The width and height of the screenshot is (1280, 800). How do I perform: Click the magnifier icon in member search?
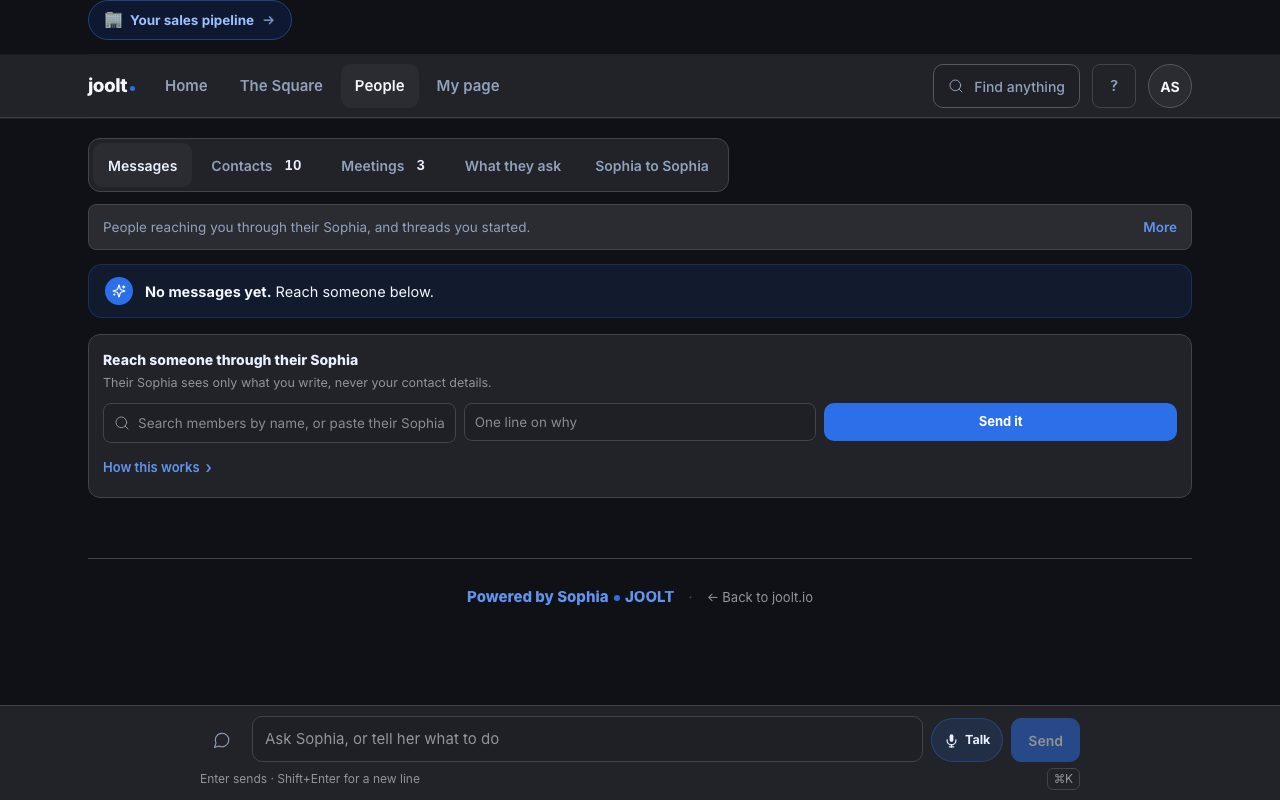point(122,423)
